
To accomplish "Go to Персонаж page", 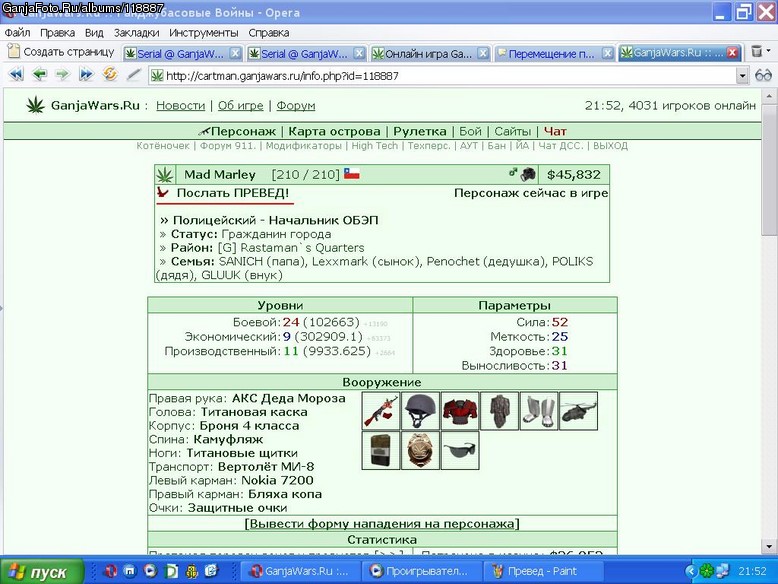I will coord(243,131).
